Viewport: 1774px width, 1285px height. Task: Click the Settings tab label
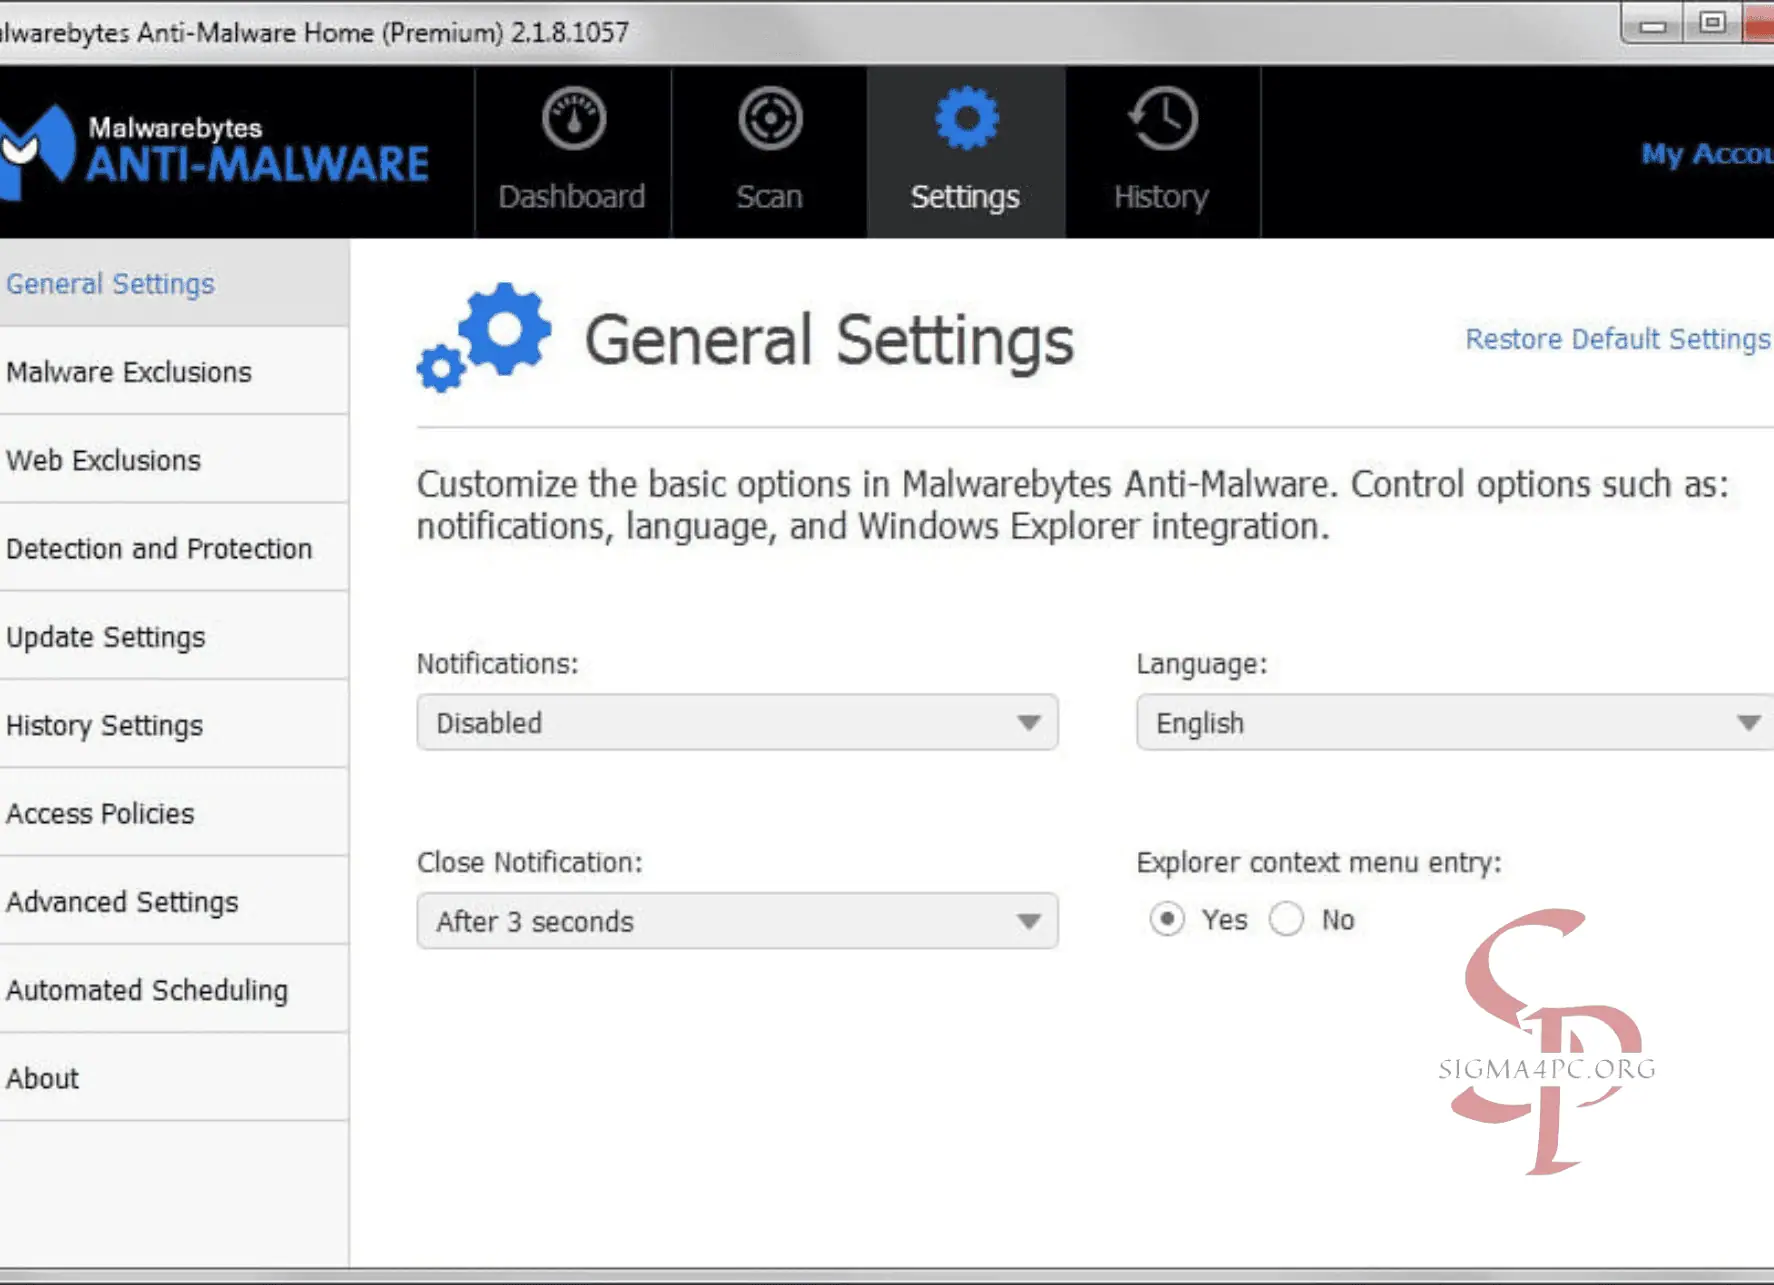[x=965, y=197]
